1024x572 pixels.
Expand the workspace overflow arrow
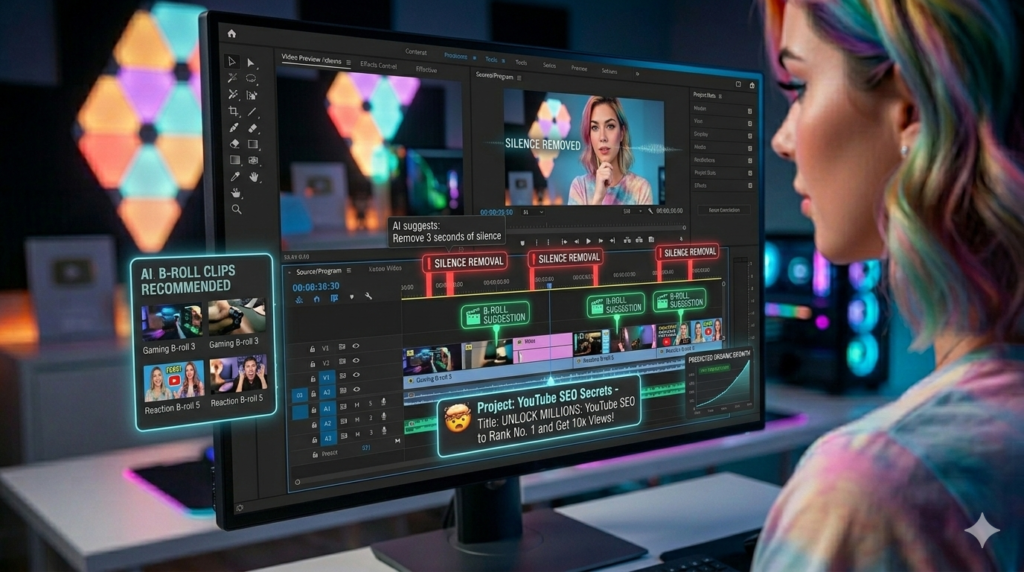click(637, 74)
